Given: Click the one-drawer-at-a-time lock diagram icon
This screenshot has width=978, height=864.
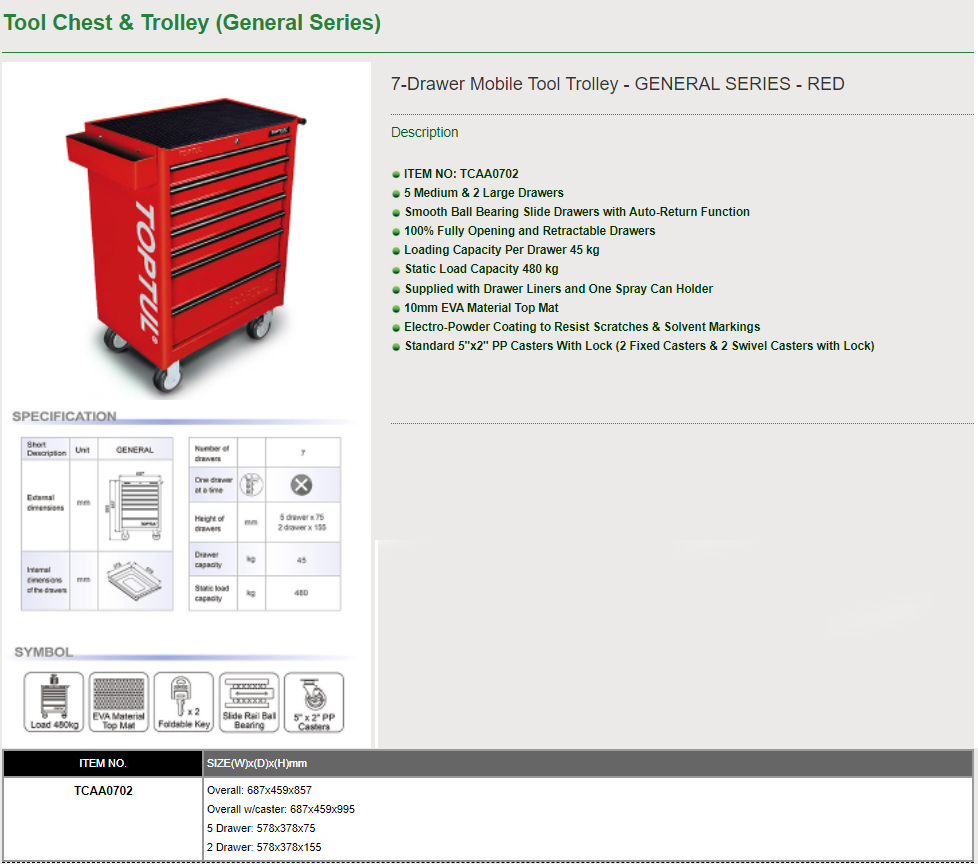Looking at the screenshot, I should point(252,486).
